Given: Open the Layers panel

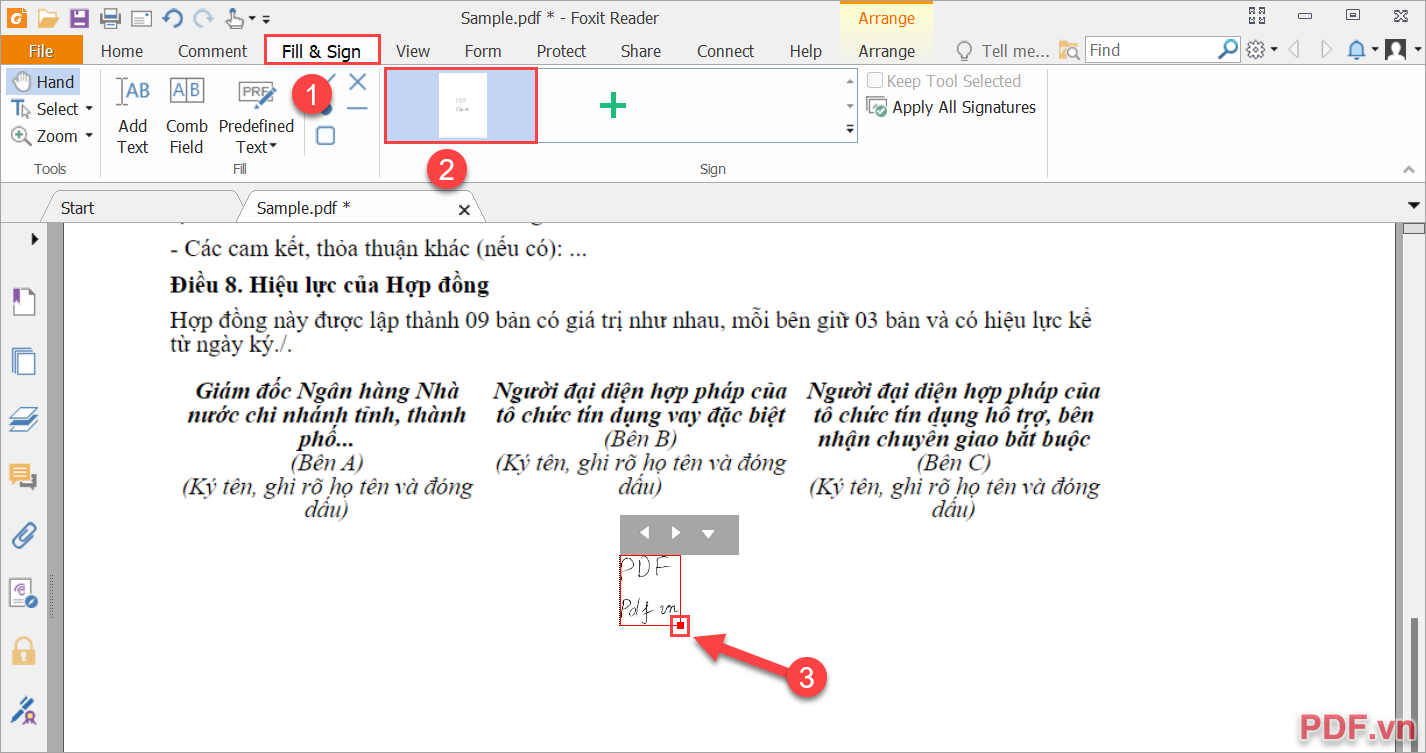Looking at the screenshot, I should (x=23, y=419).
